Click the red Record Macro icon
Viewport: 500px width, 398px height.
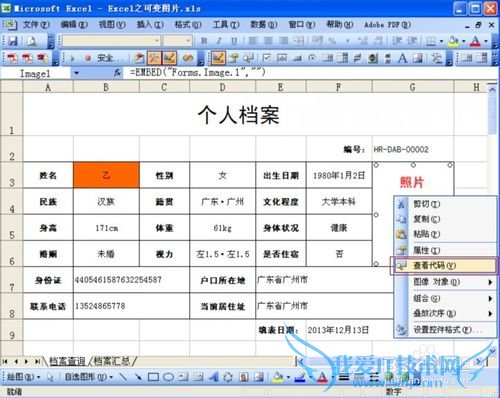click(88, 58)
